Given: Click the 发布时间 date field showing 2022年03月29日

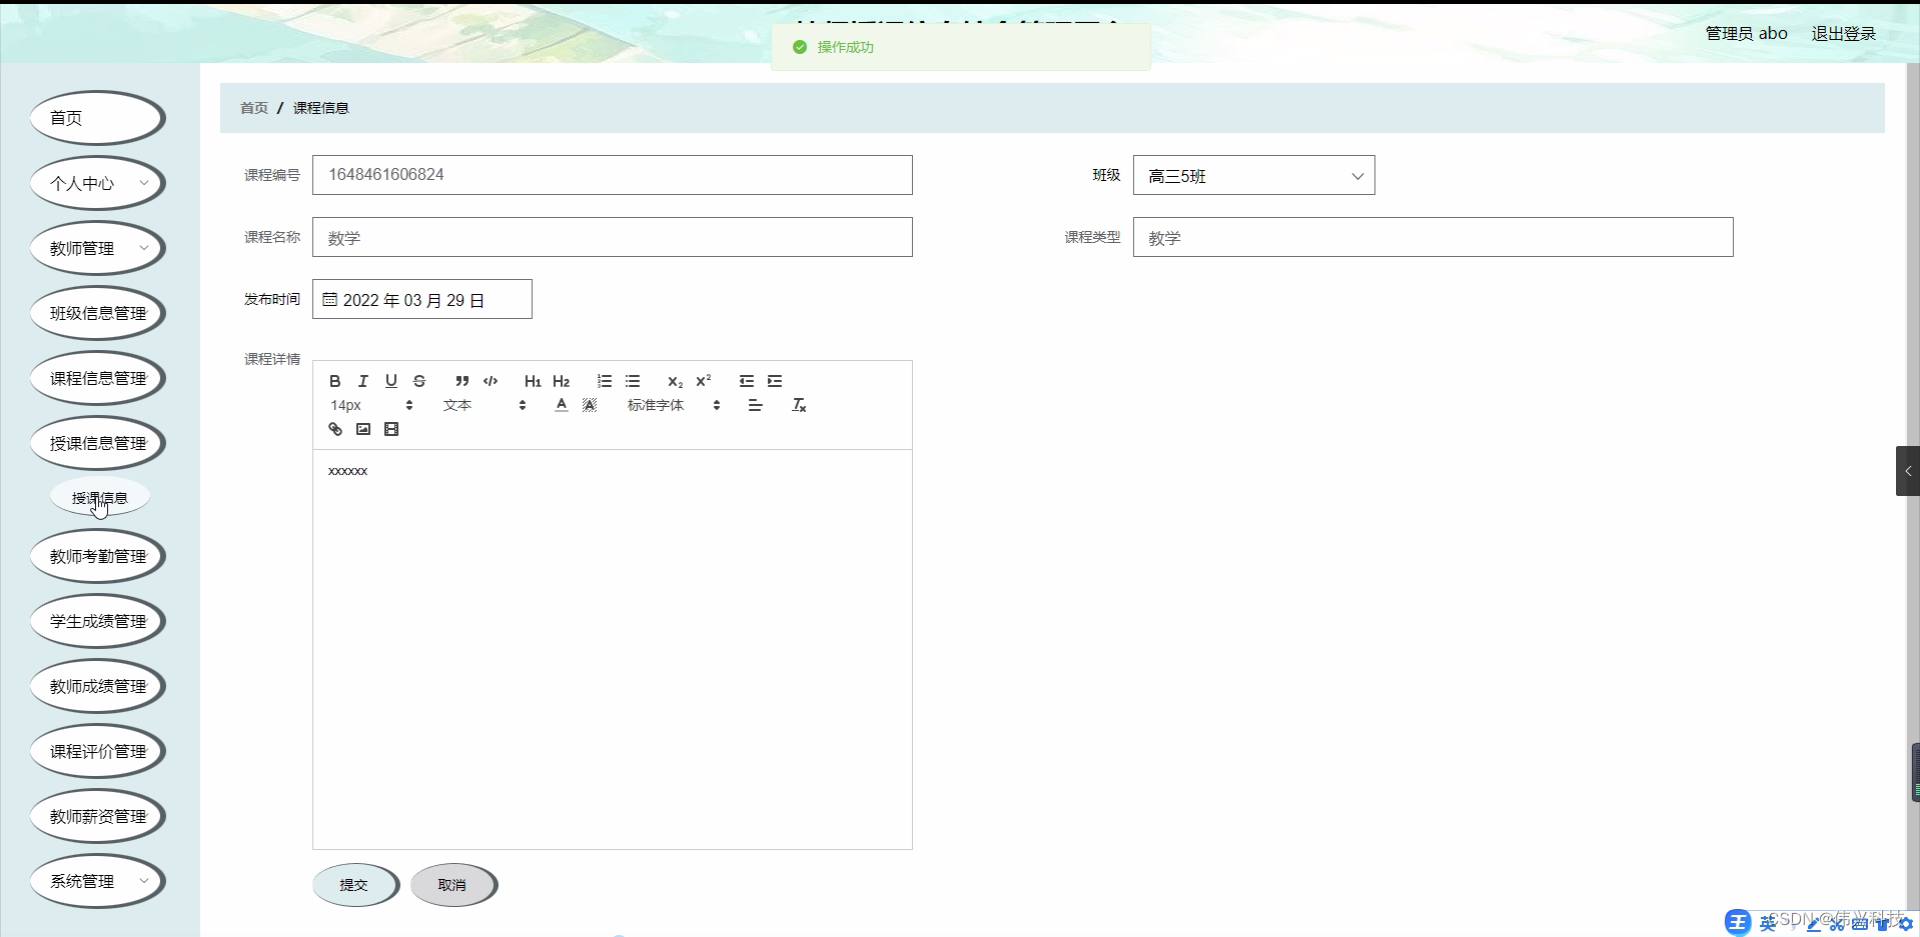Looking at the screenshot, I should [x=422, y=299].
